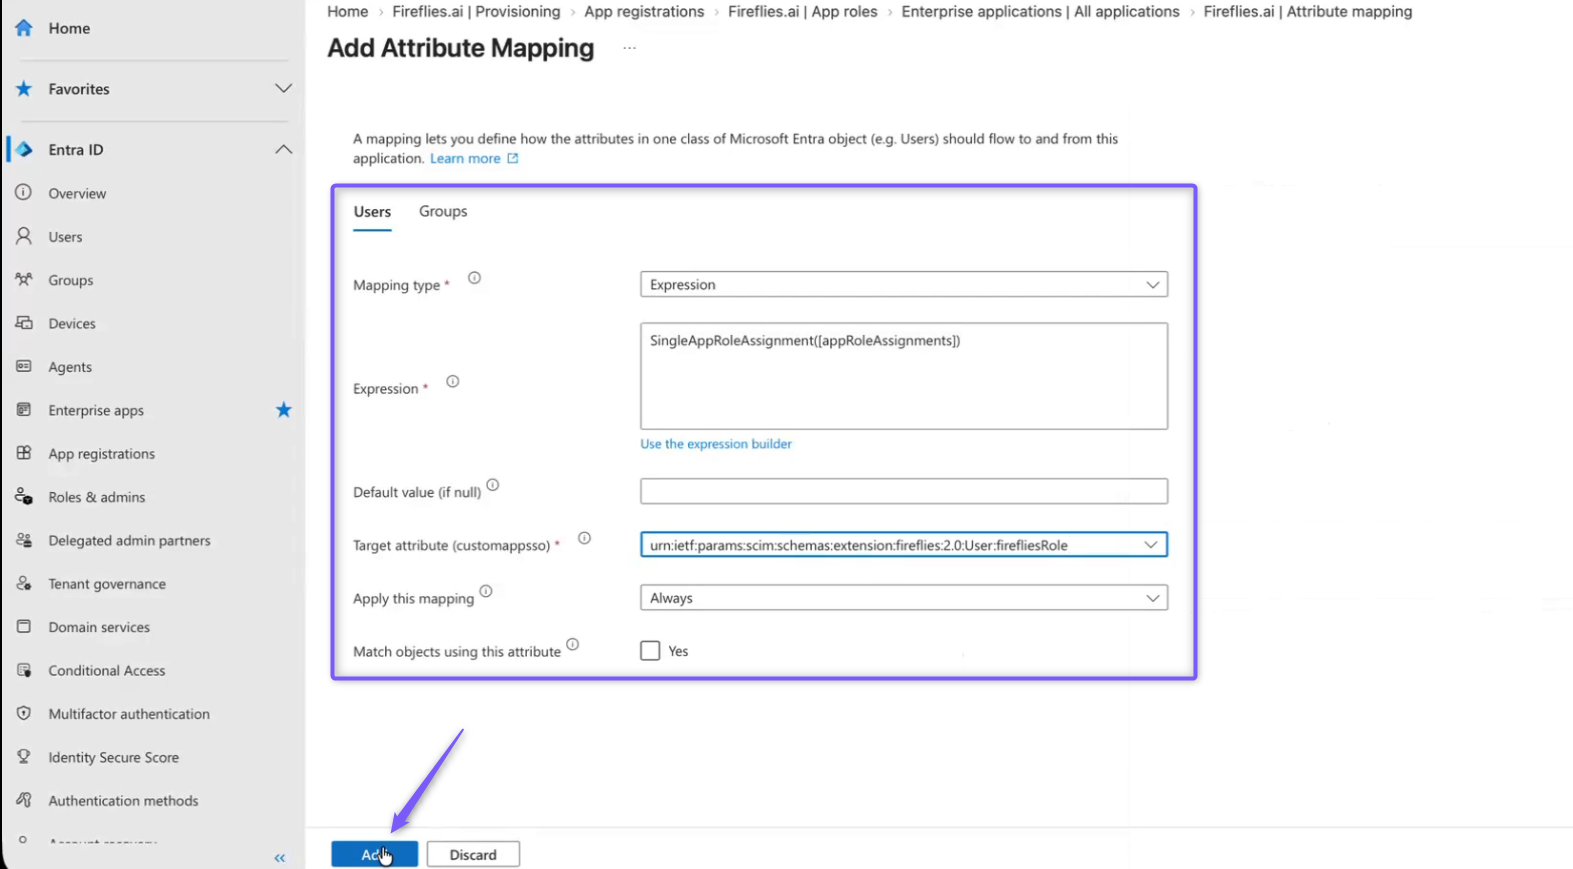
Task: Click the Add button
Action: (375, 854)
